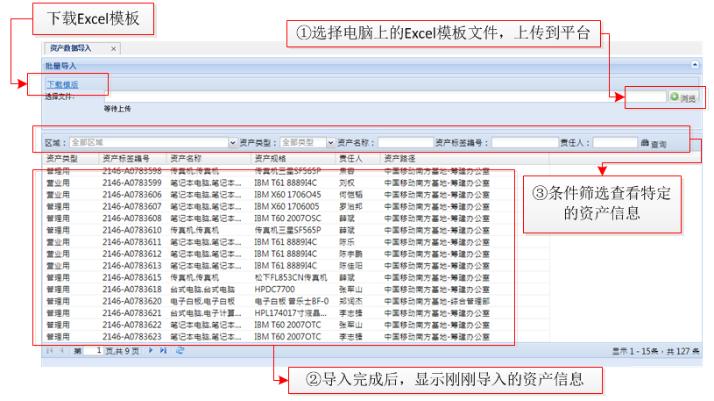Select row 2146-A0783611
714x401 pixels.
296,242
